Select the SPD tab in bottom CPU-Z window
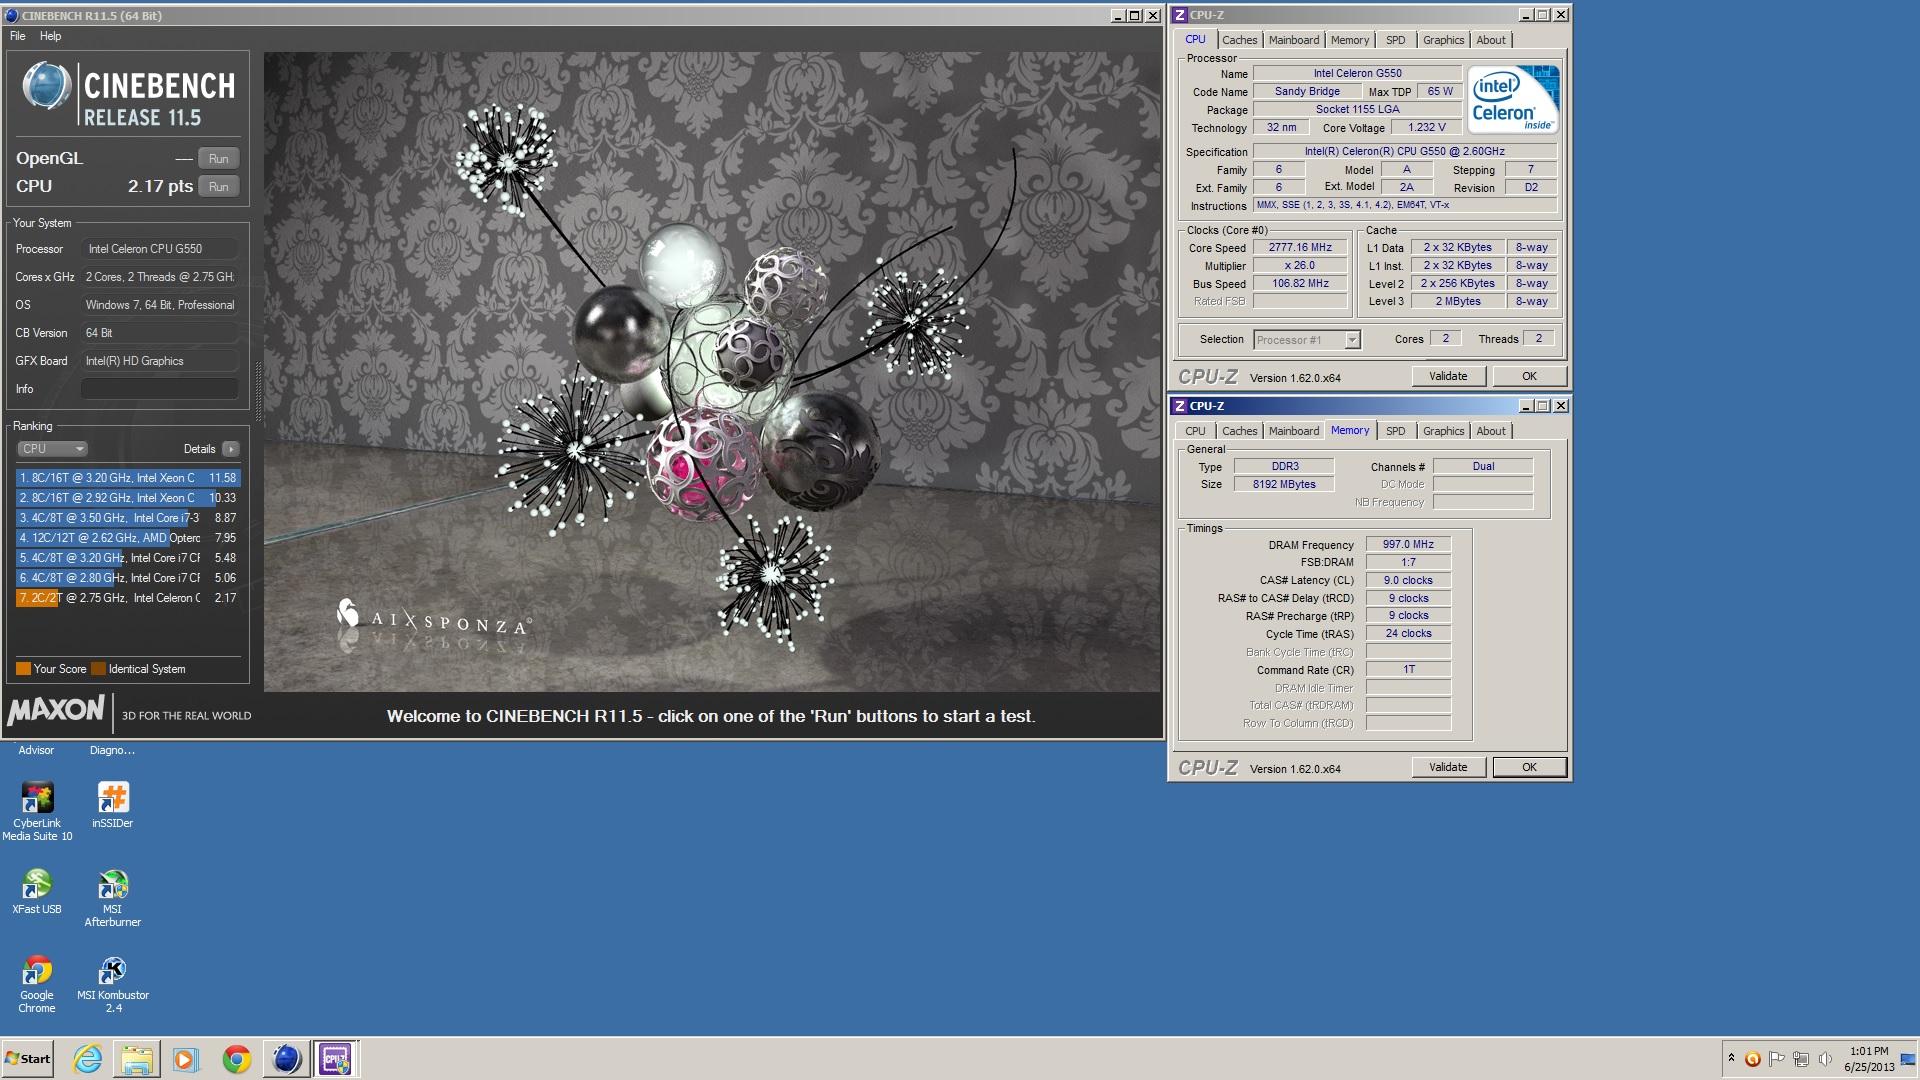1920x1080 pixels. [1396, 431]
